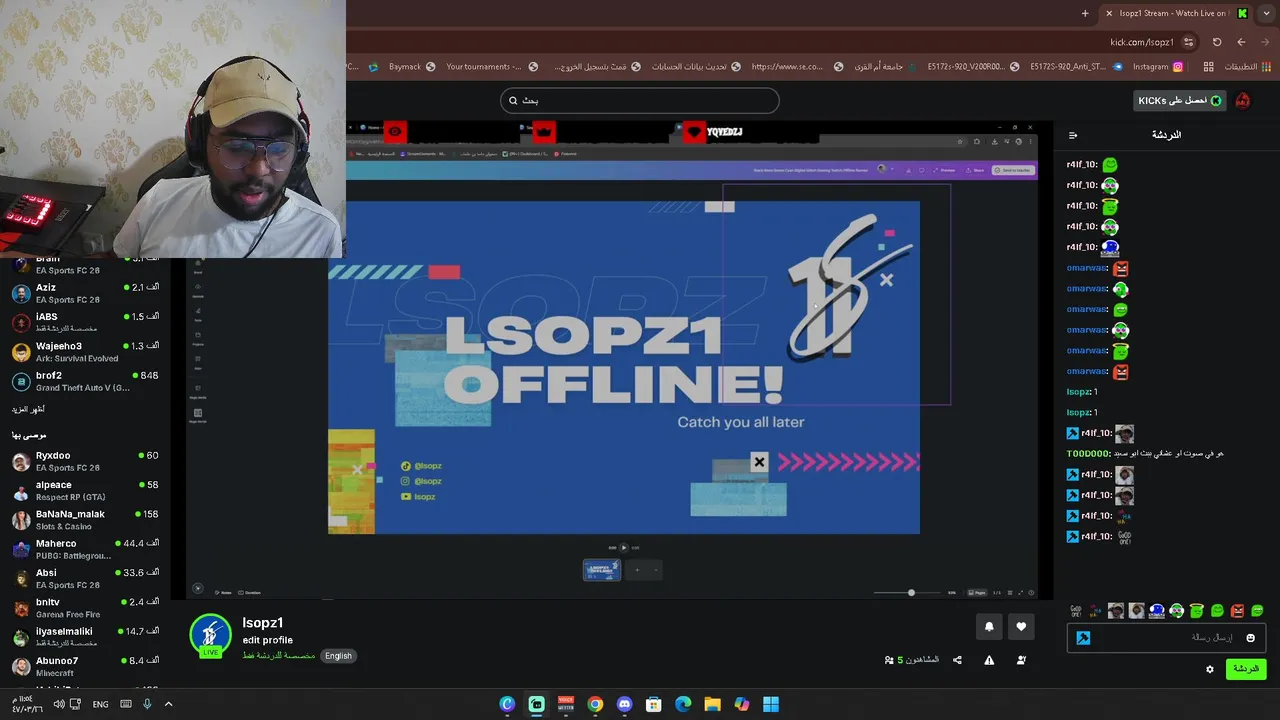Switch input language via ENG indicator
The image size is (1280, 720).
click(x=100, y=704)
